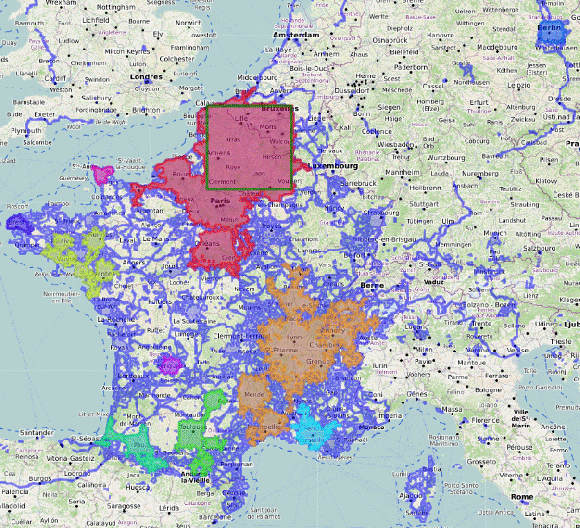Screen dimensions: 580x528
Task: Click the Leipzig label
Action: (519, 85)
